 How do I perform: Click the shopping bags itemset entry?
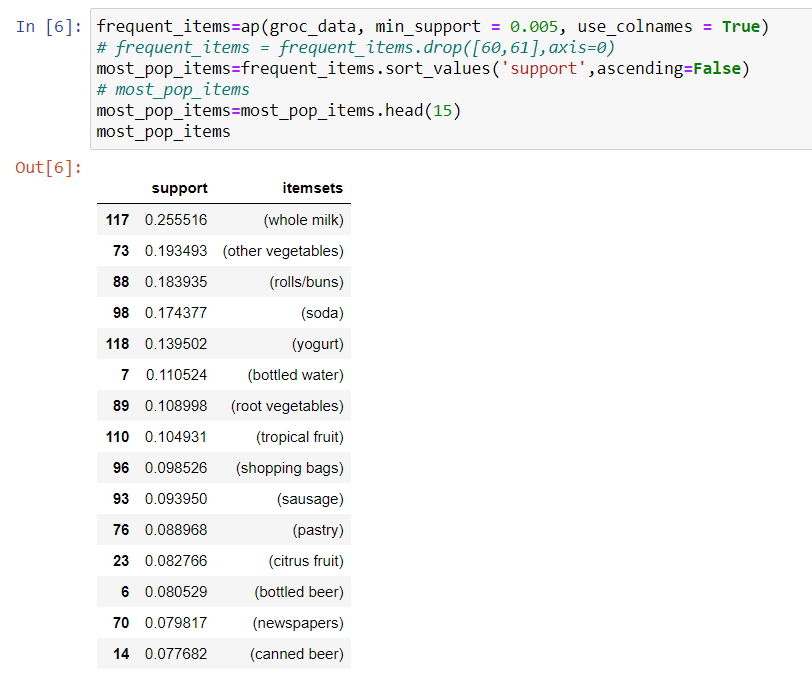point(289,467)
